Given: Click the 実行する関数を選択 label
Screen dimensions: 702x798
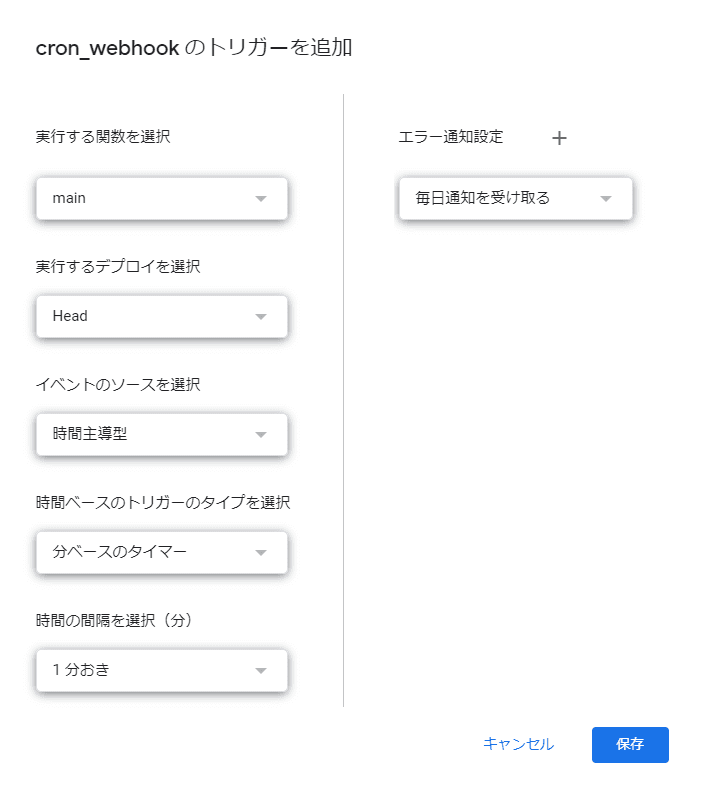Looking at the screenshot, I should [x=103, y=137].
